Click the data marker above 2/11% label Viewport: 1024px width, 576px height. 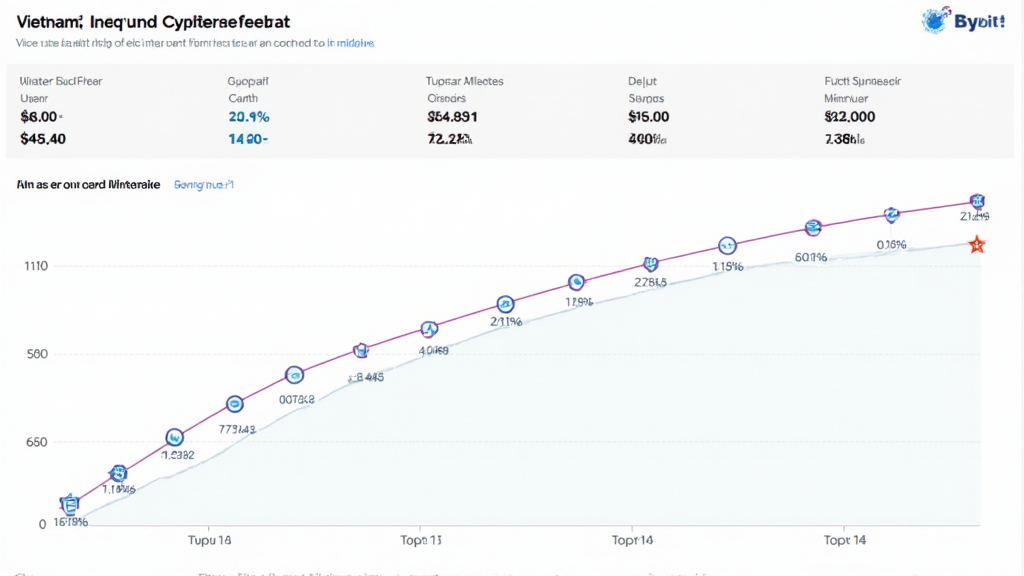click(x=505, y=303)
